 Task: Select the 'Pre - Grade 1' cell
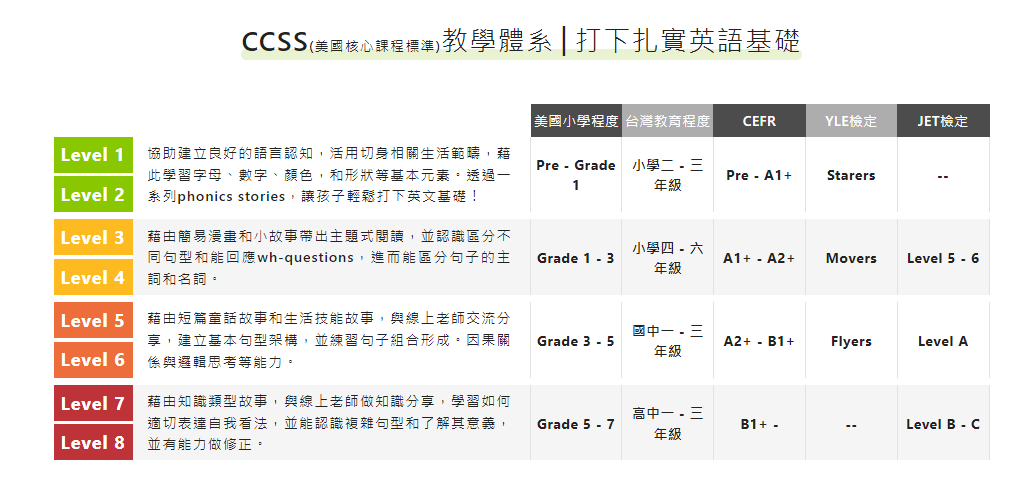[576, 175]
